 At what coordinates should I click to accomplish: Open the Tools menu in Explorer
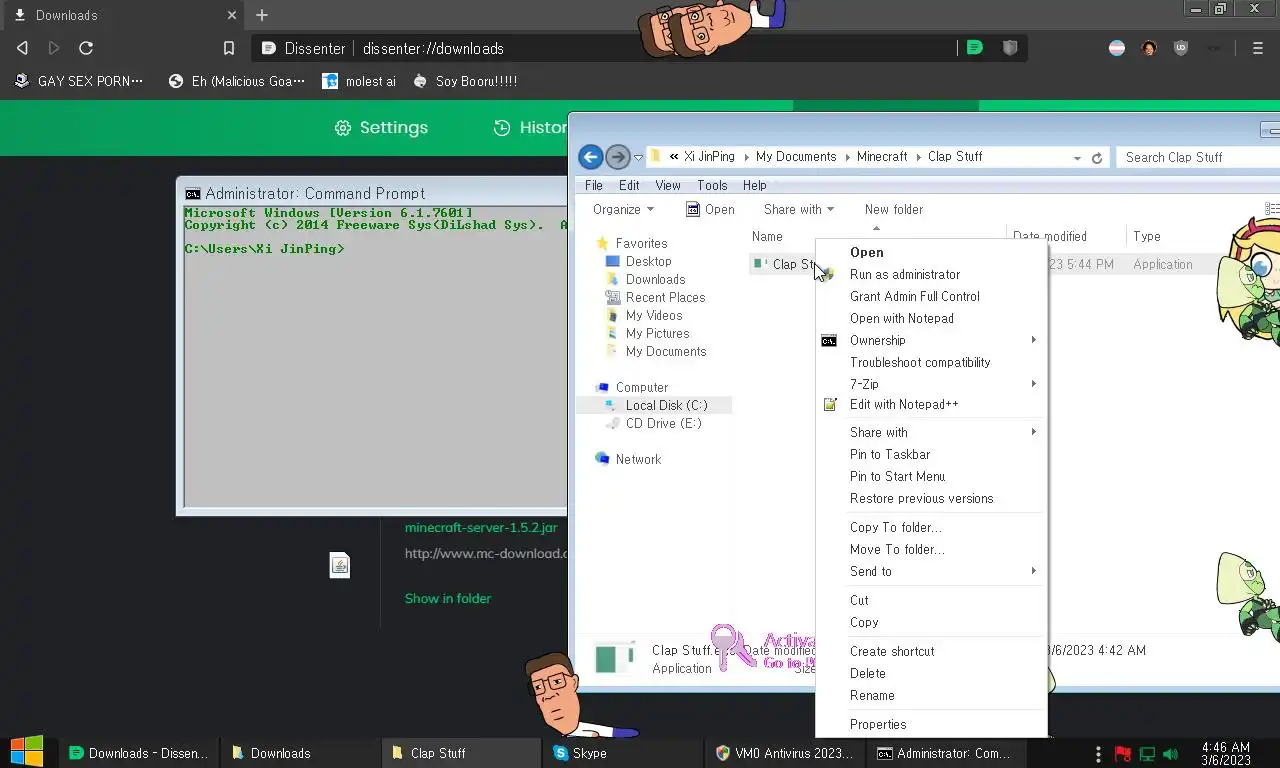coord(712,185)
